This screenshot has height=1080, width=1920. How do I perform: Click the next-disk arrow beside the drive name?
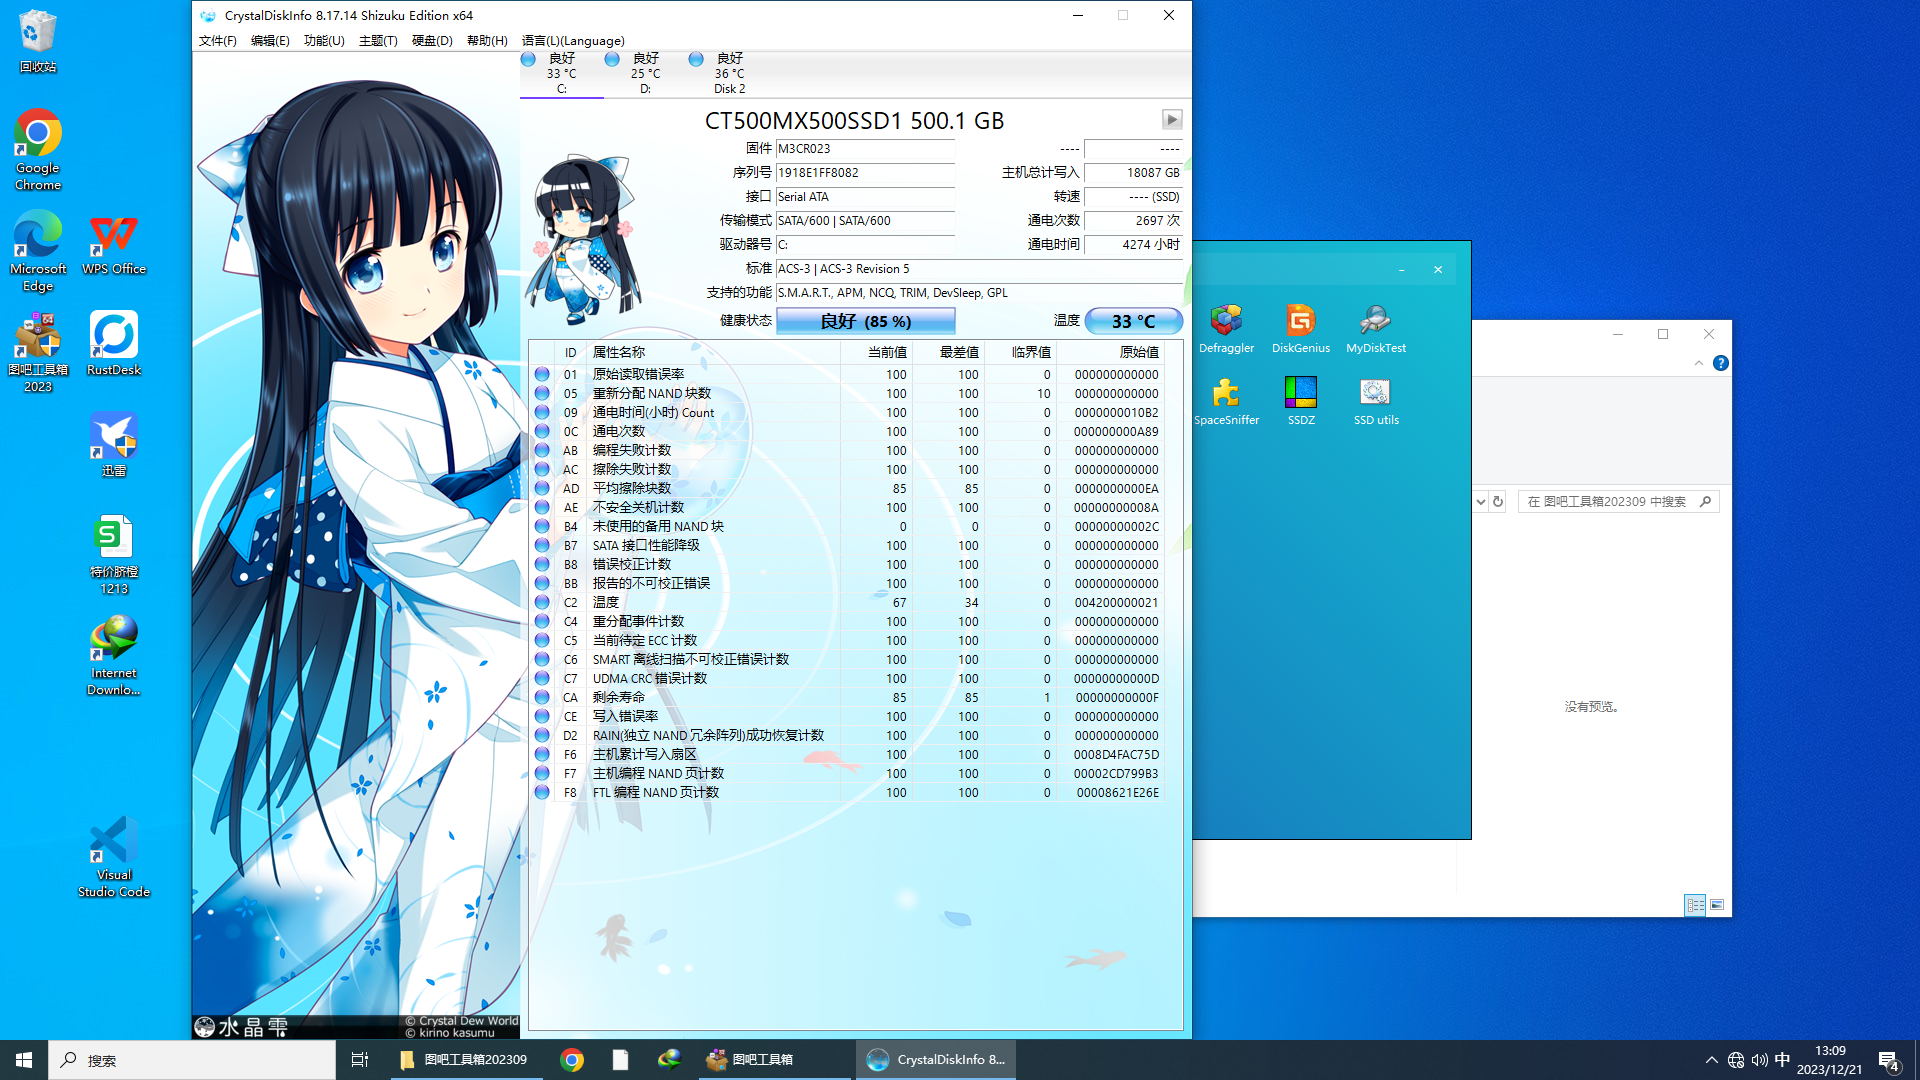pos(1172,119)
